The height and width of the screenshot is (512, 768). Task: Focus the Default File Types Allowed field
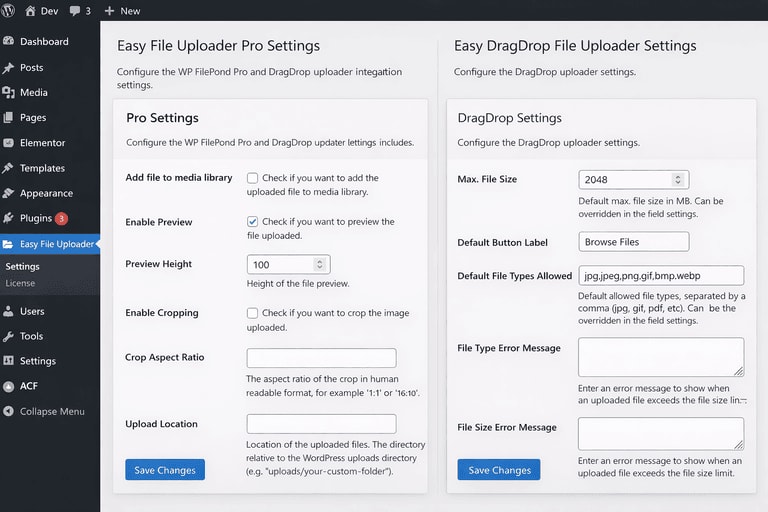point(661,275)
